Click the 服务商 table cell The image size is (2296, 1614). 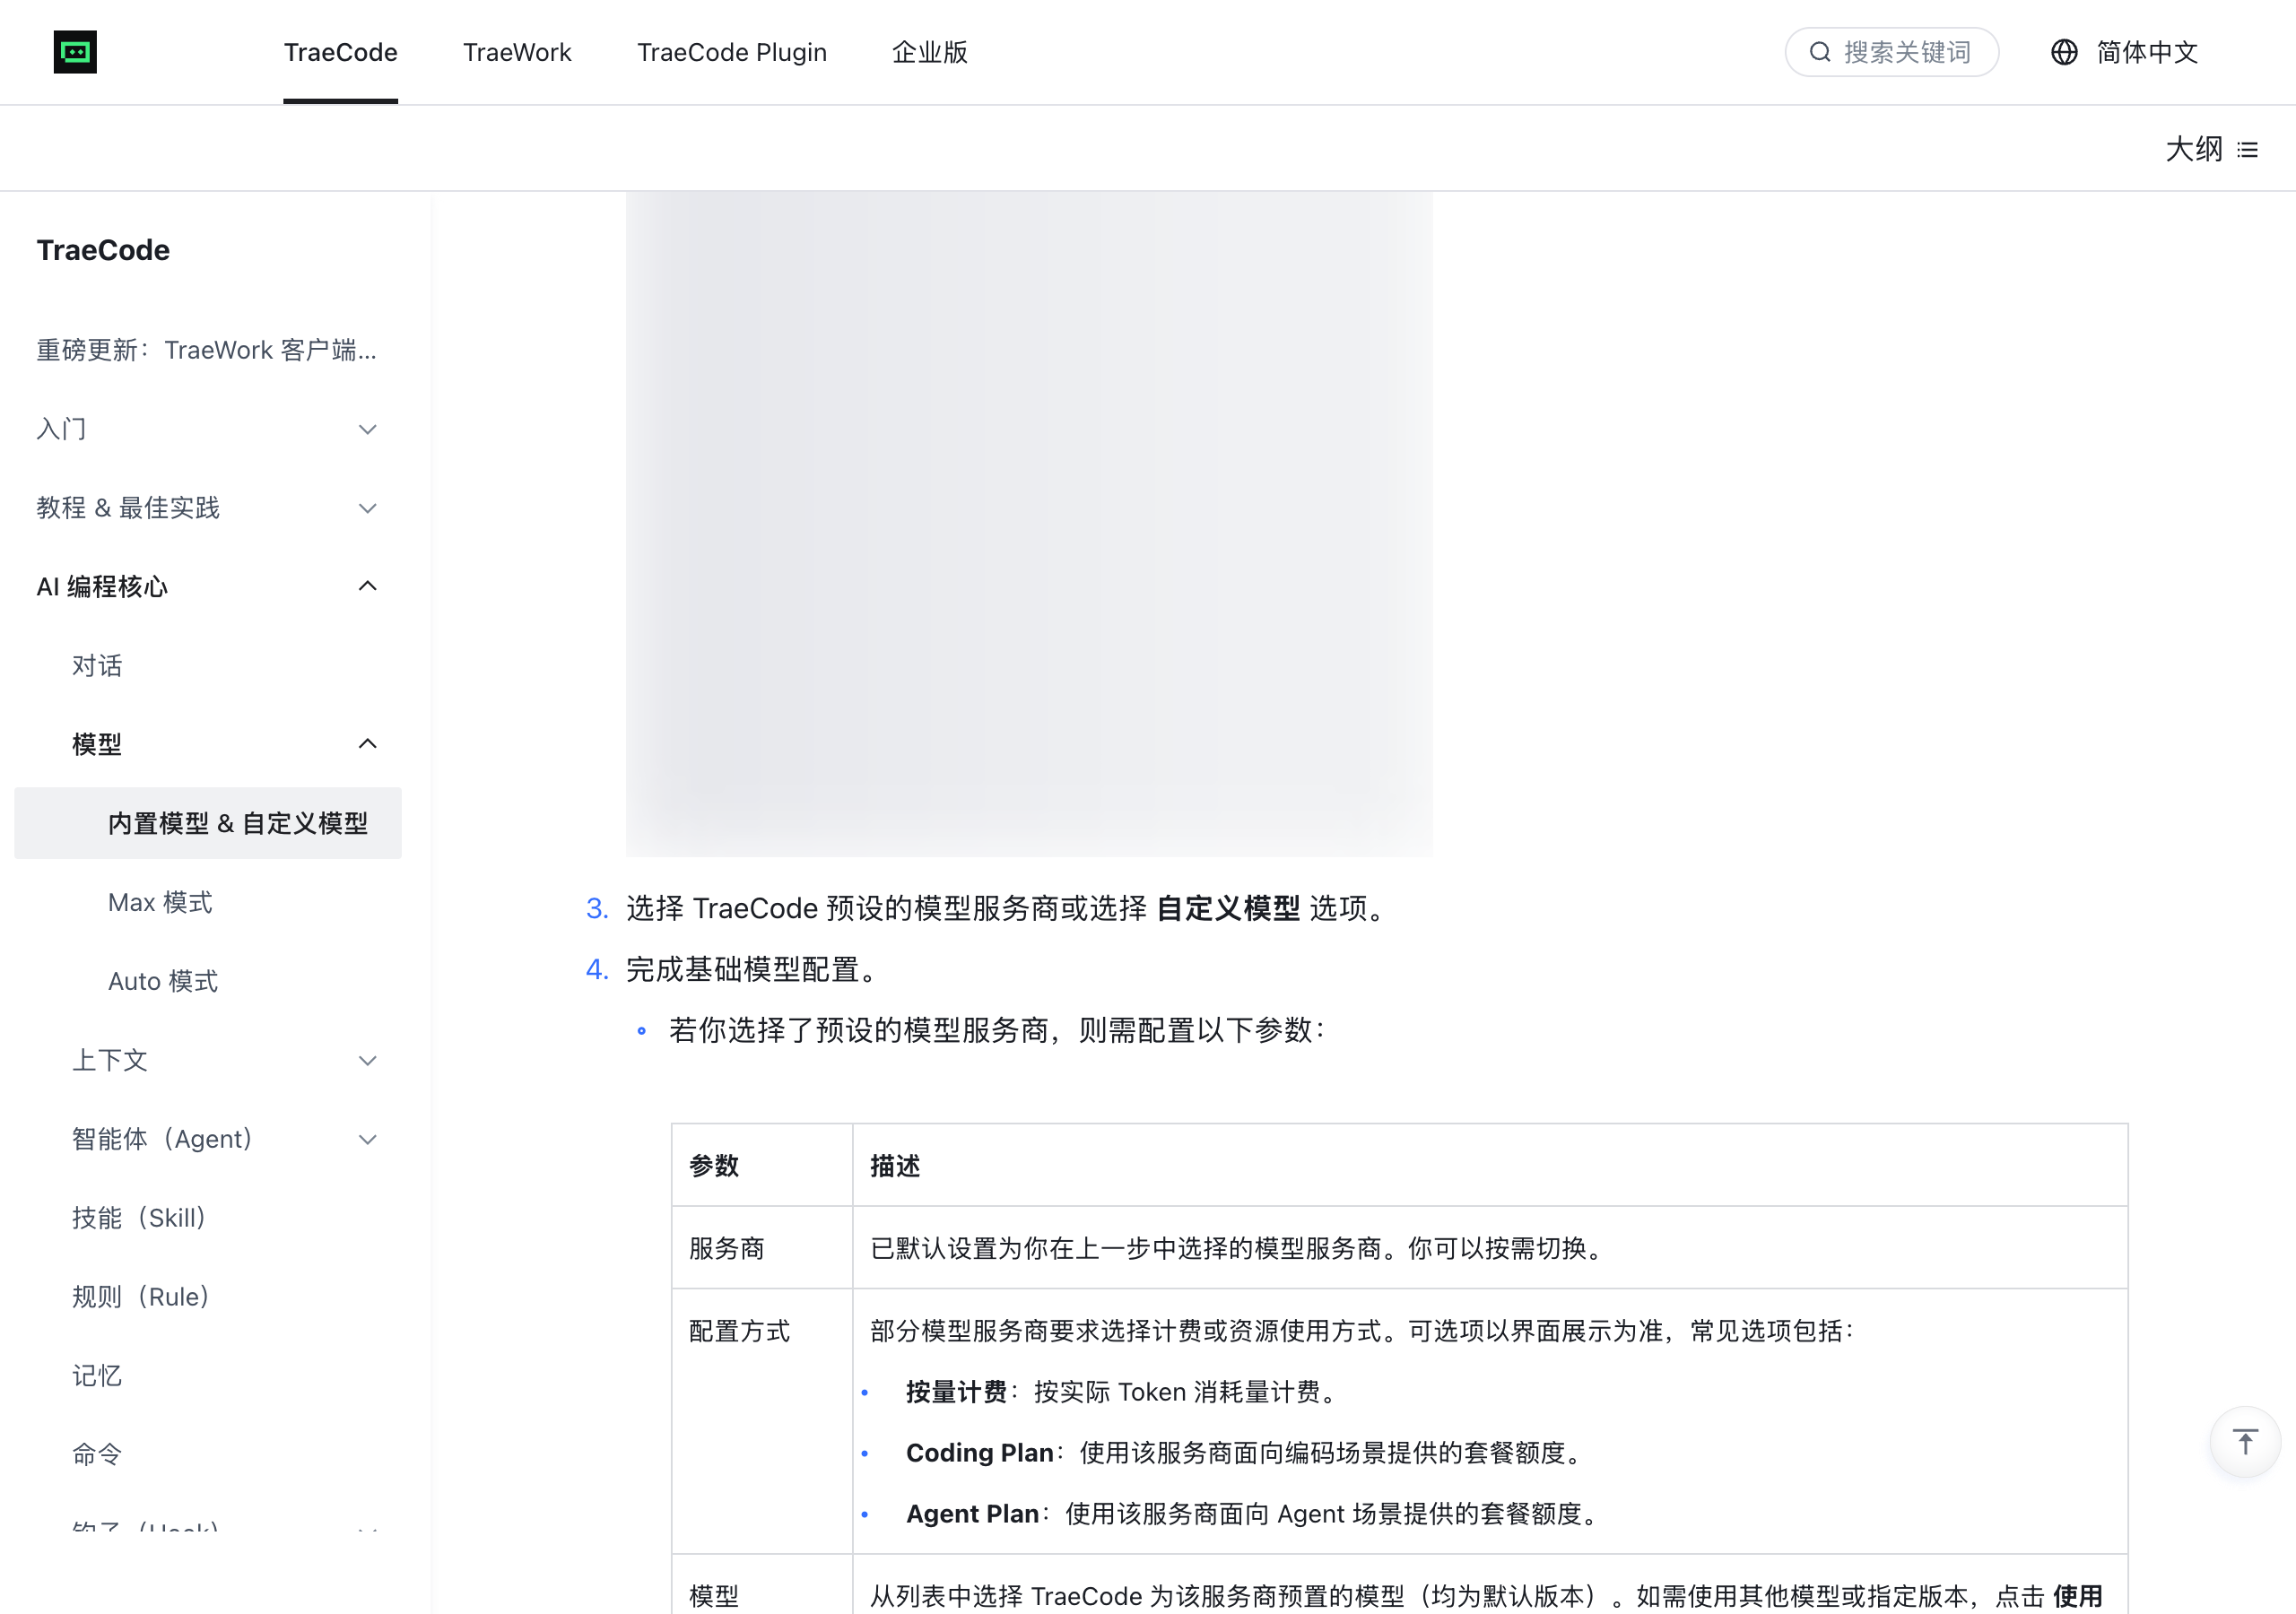click(x=762, y=1248)
